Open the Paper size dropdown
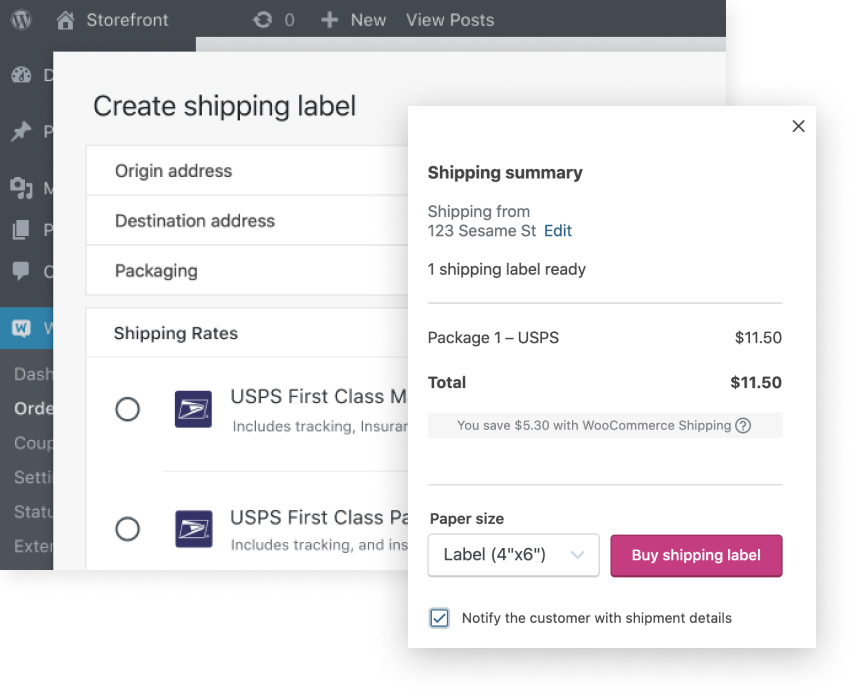Screen dimensions: 860x700 (x=513, y=555)
